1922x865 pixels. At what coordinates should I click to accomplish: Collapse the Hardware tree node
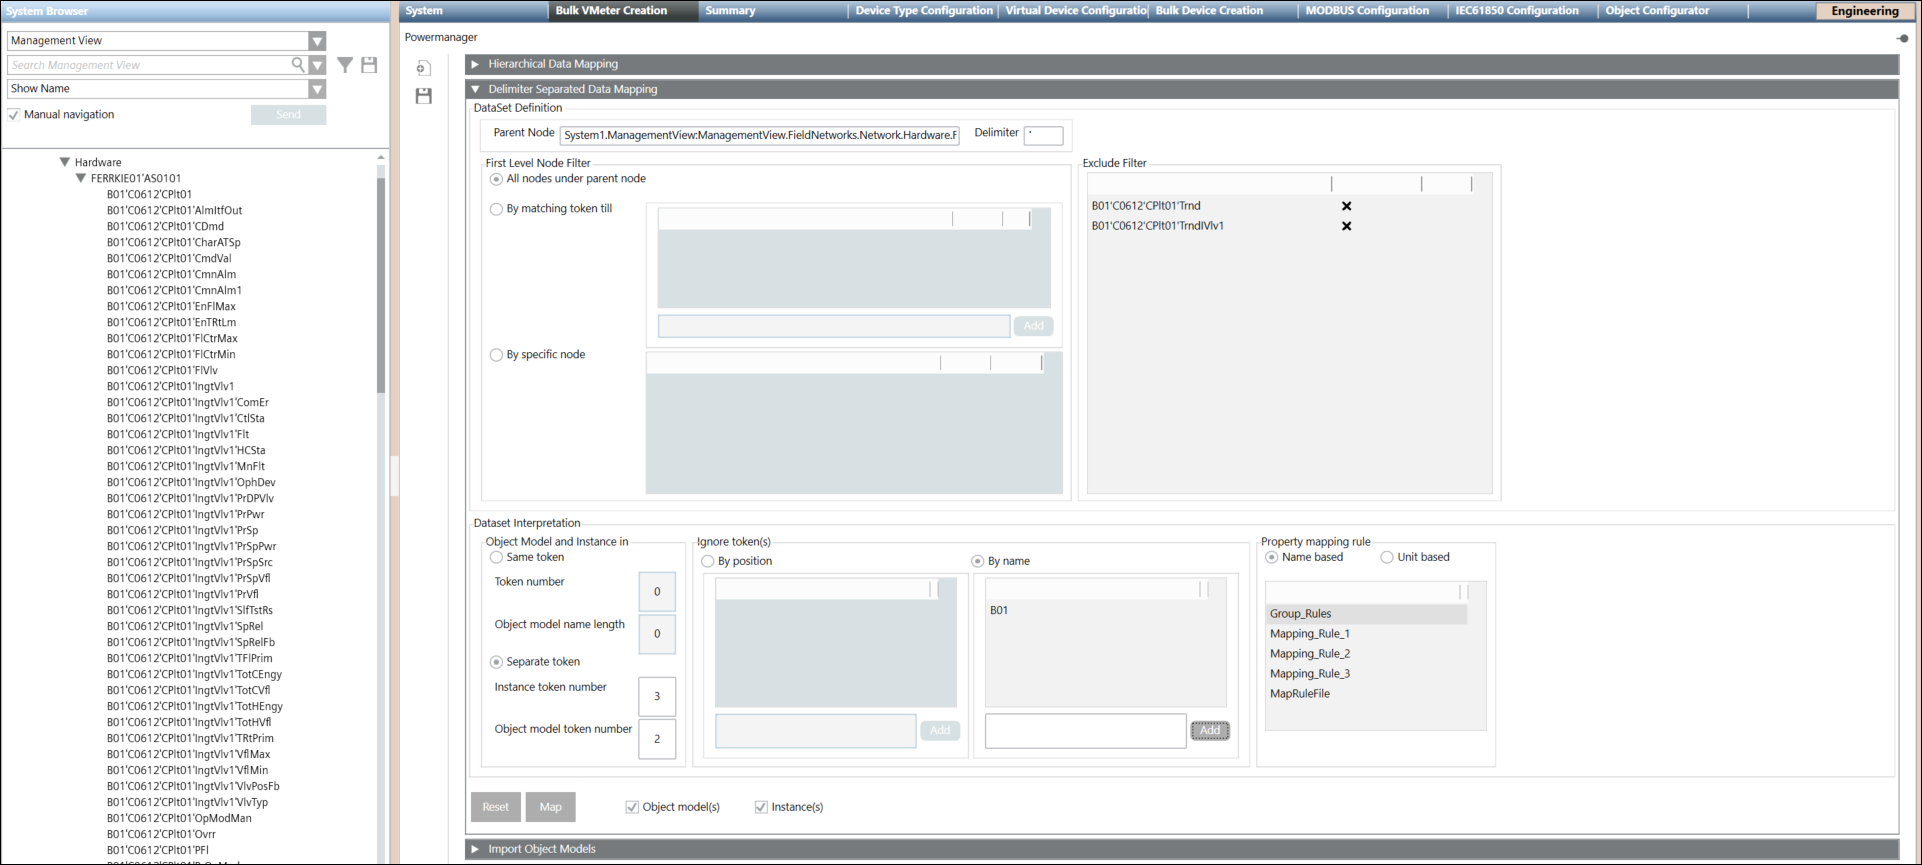[65, 162]
